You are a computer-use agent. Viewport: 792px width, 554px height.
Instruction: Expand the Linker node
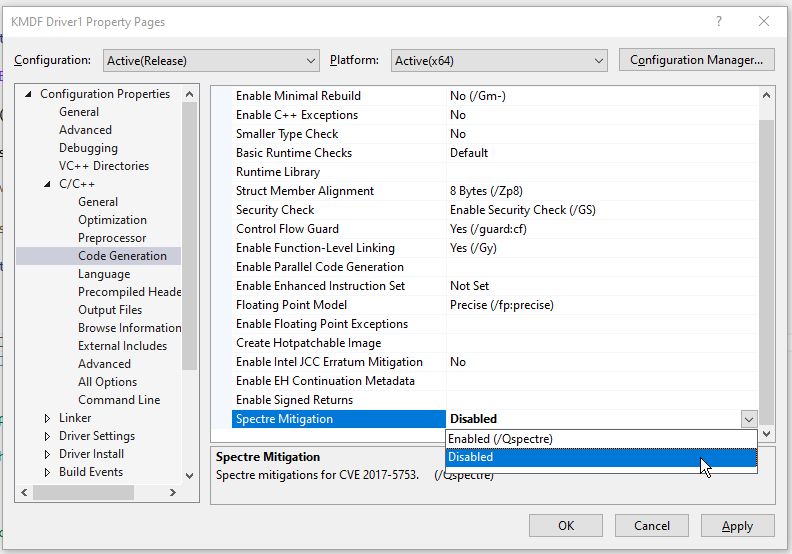[x=47, y=418]
